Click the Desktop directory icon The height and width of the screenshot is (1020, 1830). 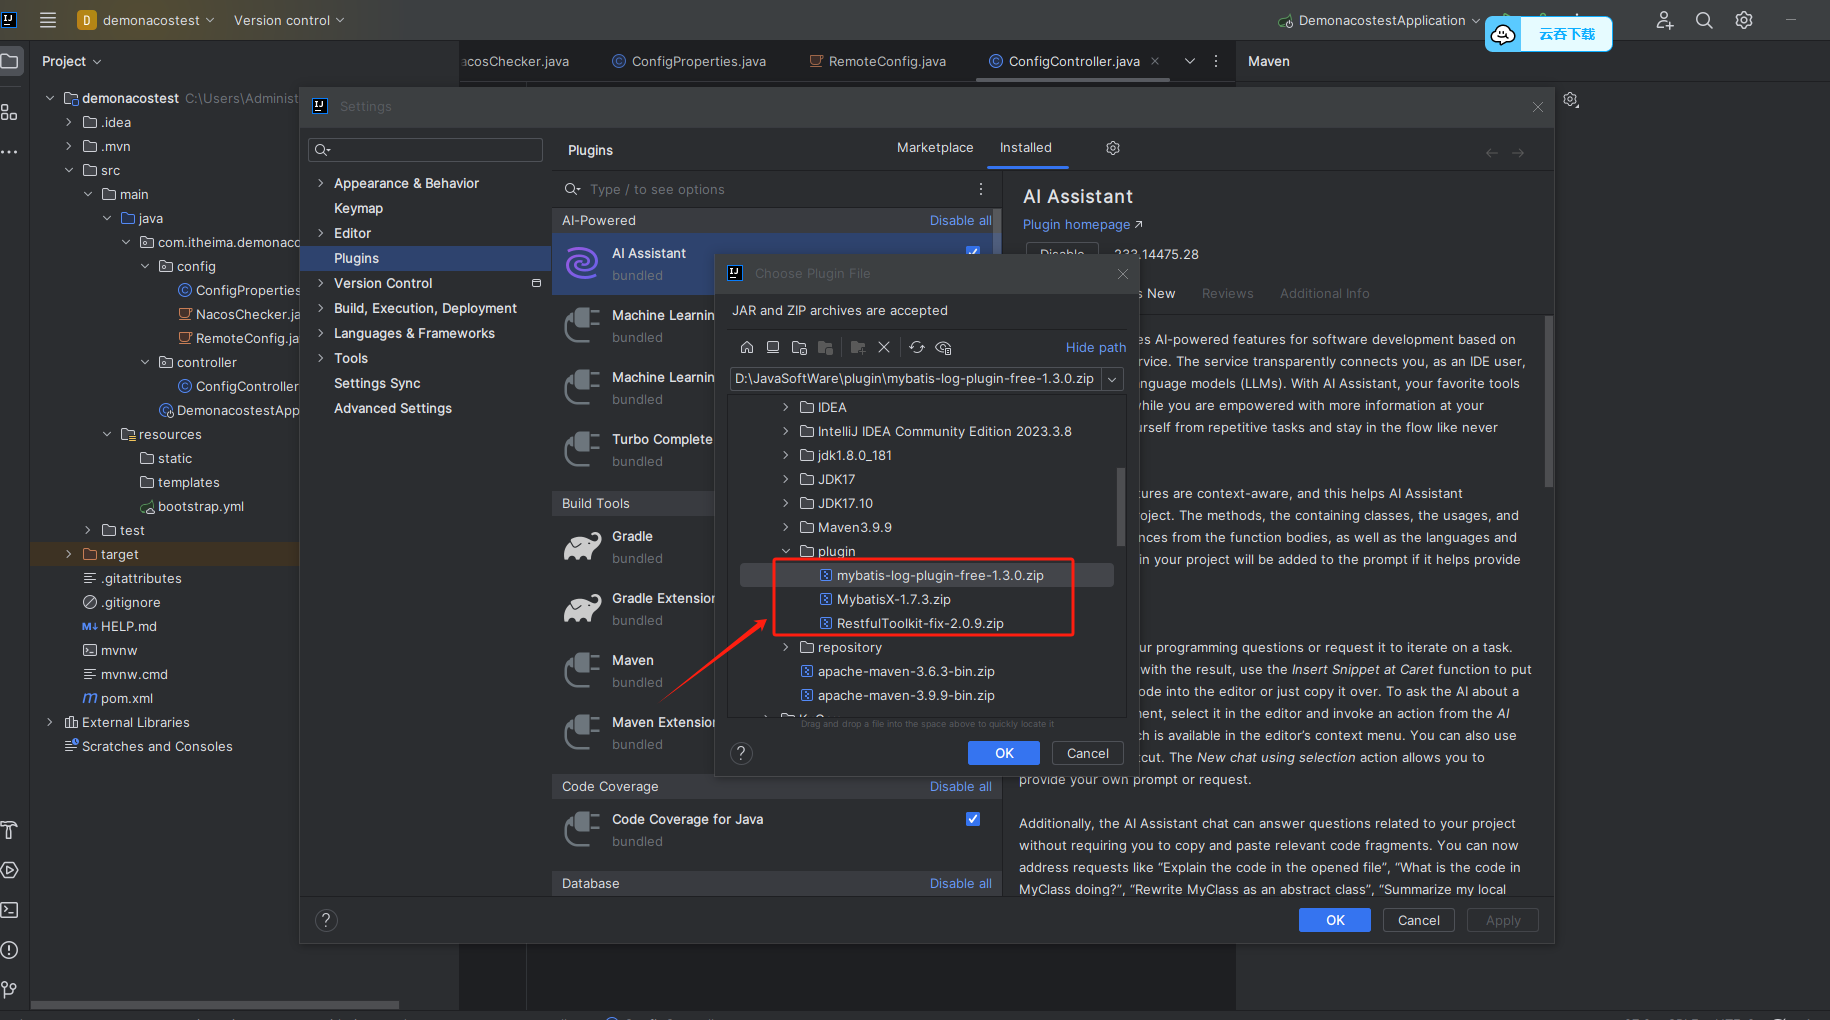coord(772,347)
